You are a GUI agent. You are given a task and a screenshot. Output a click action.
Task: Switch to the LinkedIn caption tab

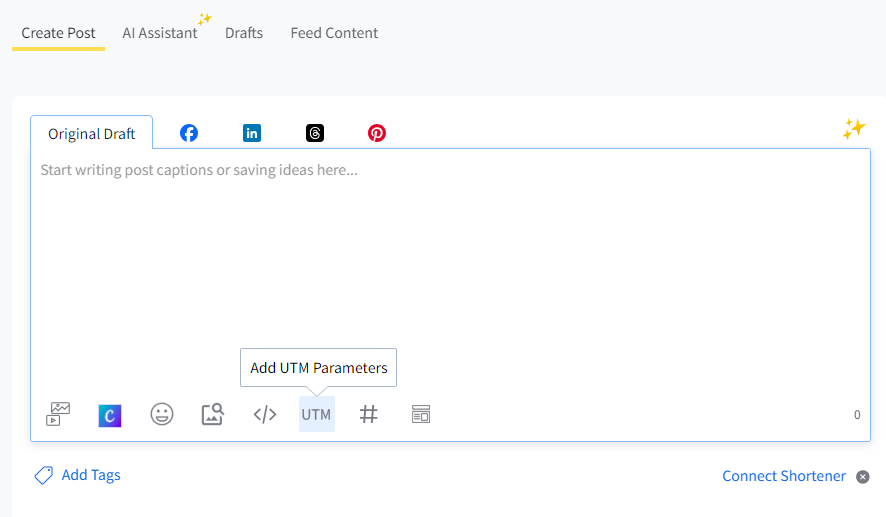click(x=252, y=133)
